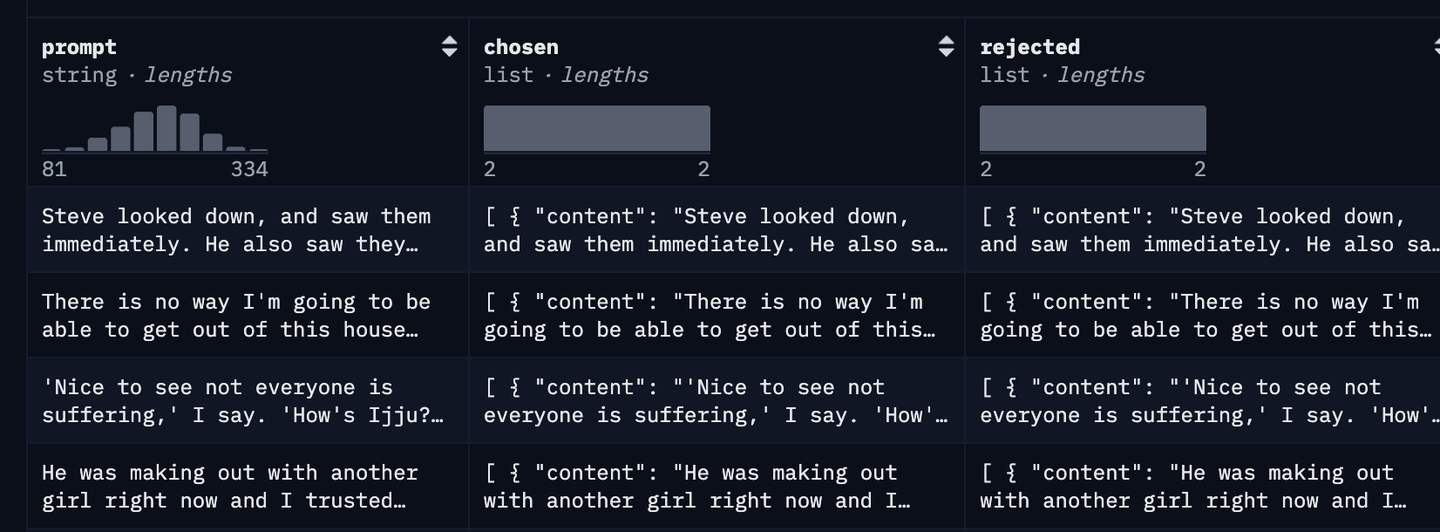
Task: Expand chosen cell starting with 'Steve looked down'
Action: pyautogui.click(x=717, y=230)
